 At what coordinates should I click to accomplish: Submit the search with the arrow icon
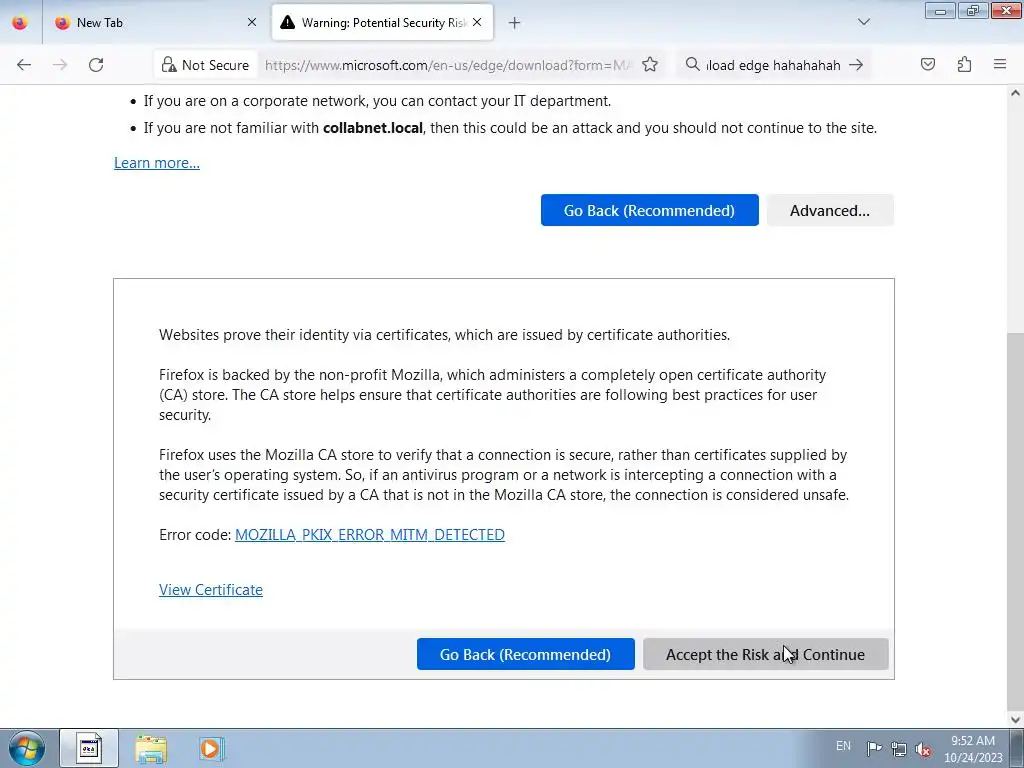click(x=856, y=65)
